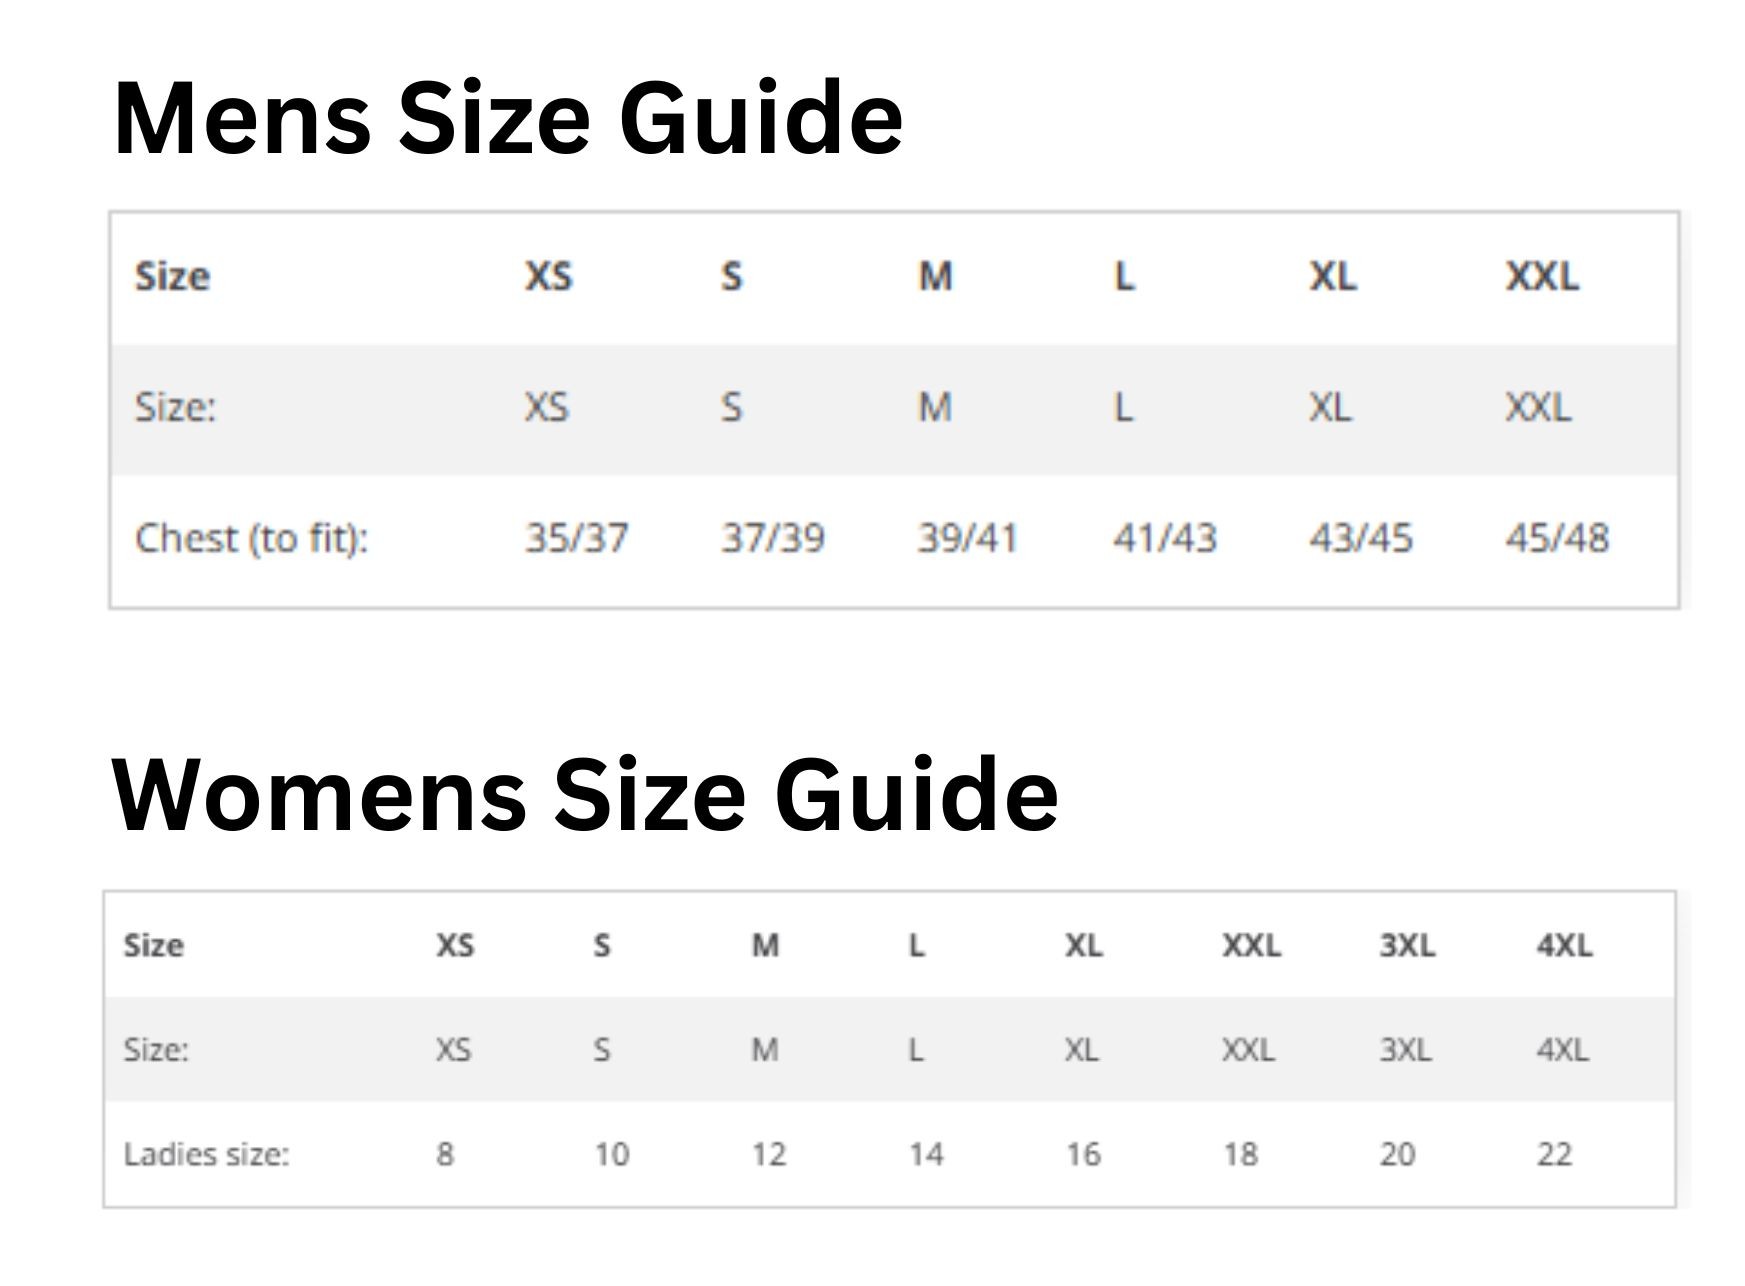Click the mens chest value 41/43
This screenshot has width=1745, height=1286.
tap(1165, 538)
